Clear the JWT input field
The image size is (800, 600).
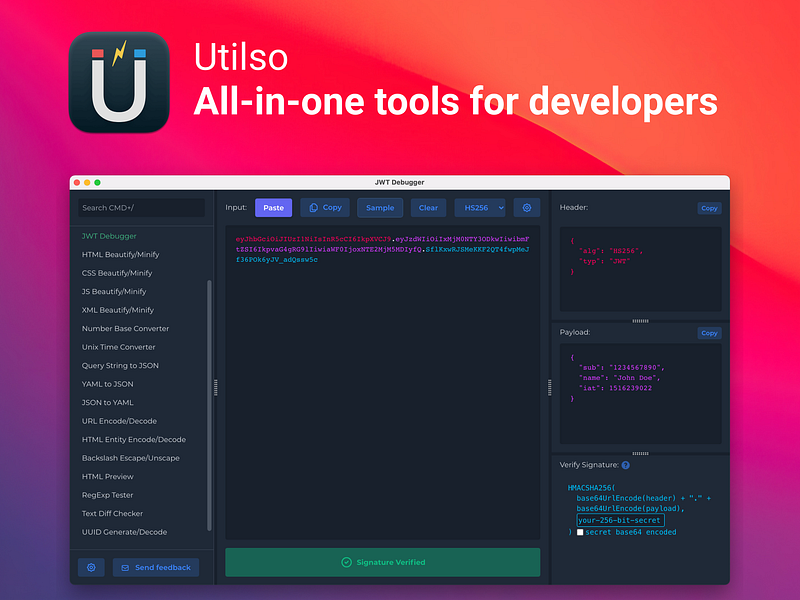428,207
